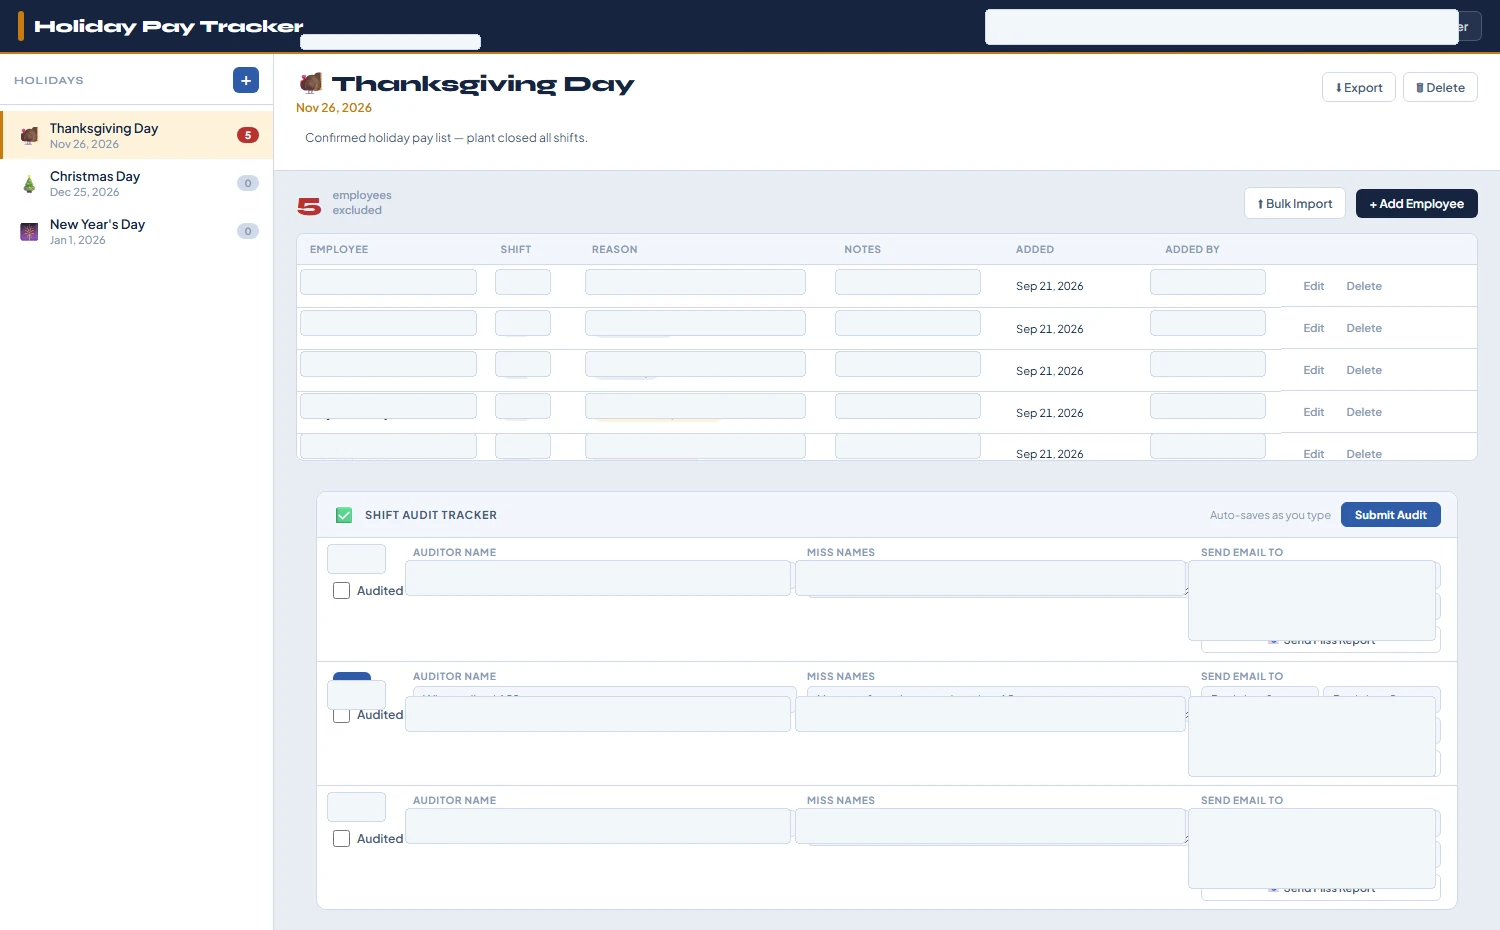Click the green checkmark icon beside Shift Audit Tracker

pos(344,515)
